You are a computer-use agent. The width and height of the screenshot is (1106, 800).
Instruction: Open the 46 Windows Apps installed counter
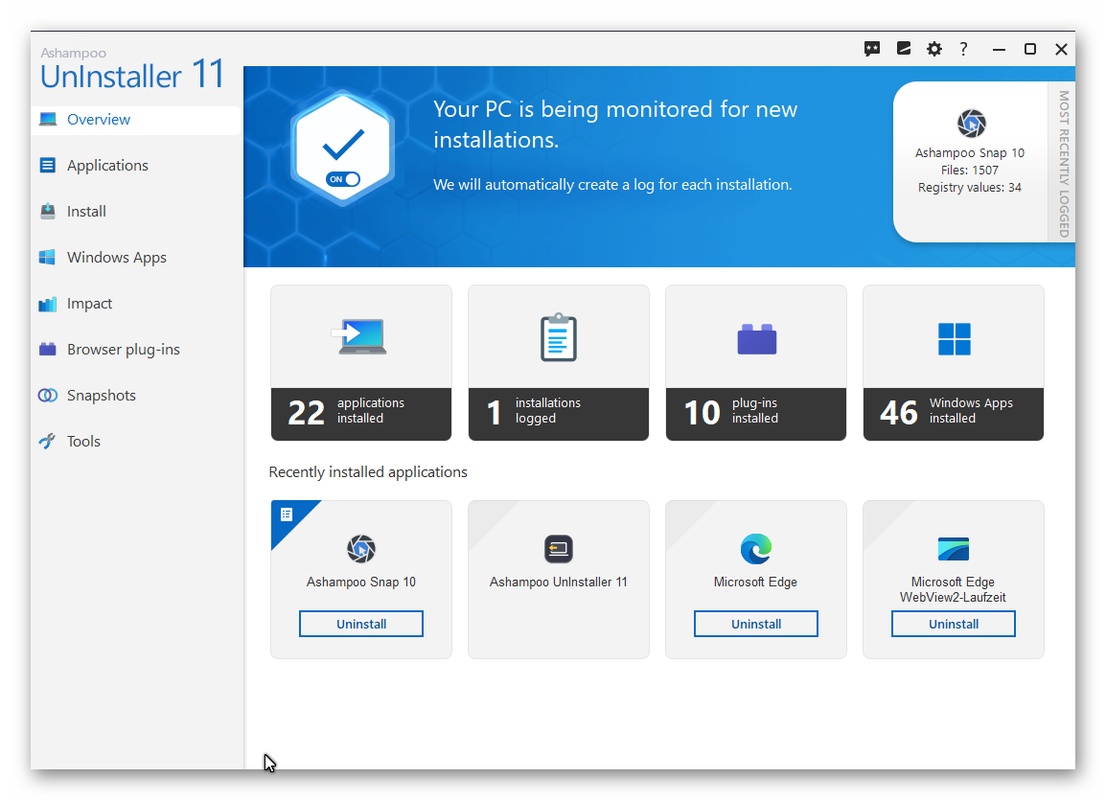pyautogui.click(x=954, y=414)
